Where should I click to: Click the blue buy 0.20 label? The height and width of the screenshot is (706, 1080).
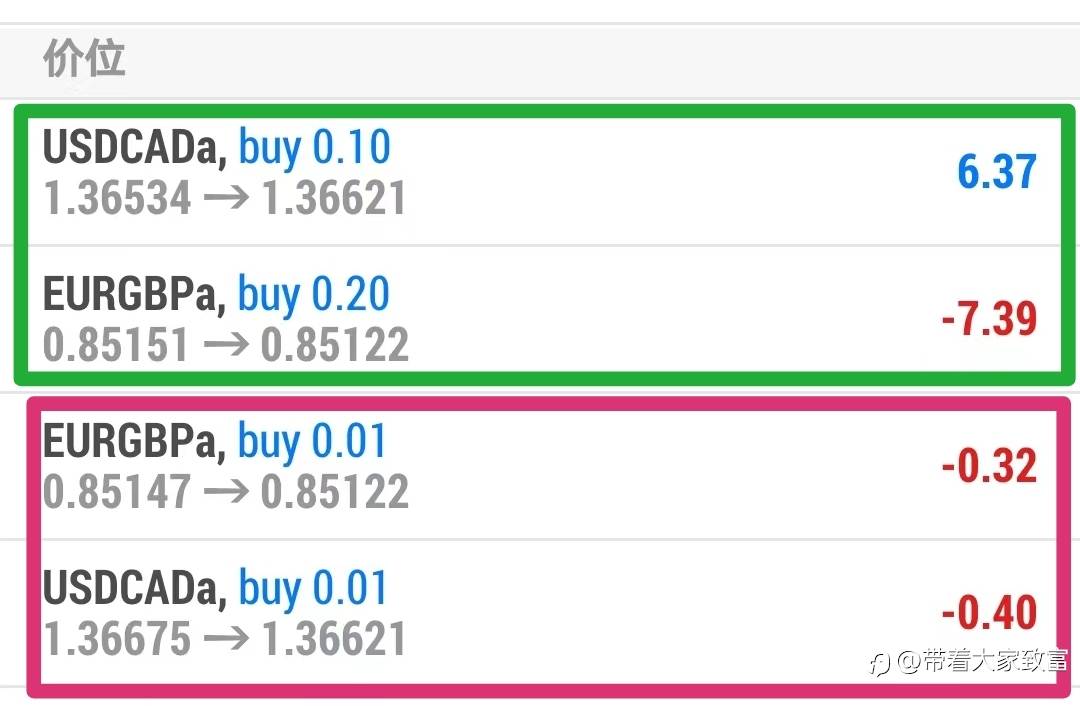click(x=313, y=295)
